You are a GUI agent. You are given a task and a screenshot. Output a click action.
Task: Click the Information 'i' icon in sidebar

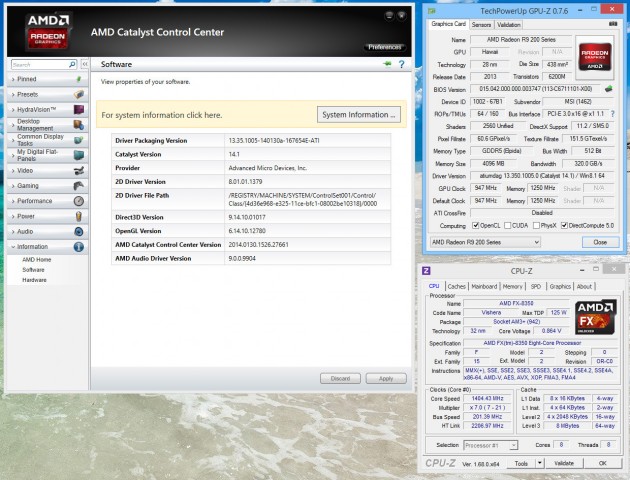click(x=78, y=246)
